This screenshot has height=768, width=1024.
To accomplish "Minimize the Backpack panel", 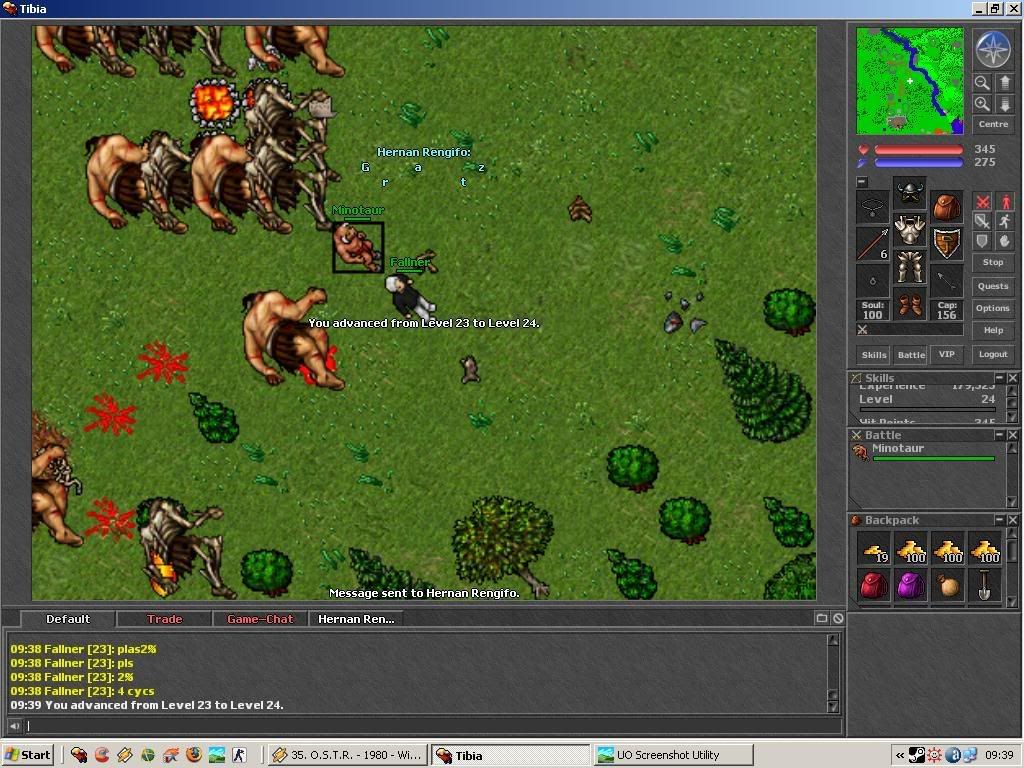I will click(x=999, y=519).
